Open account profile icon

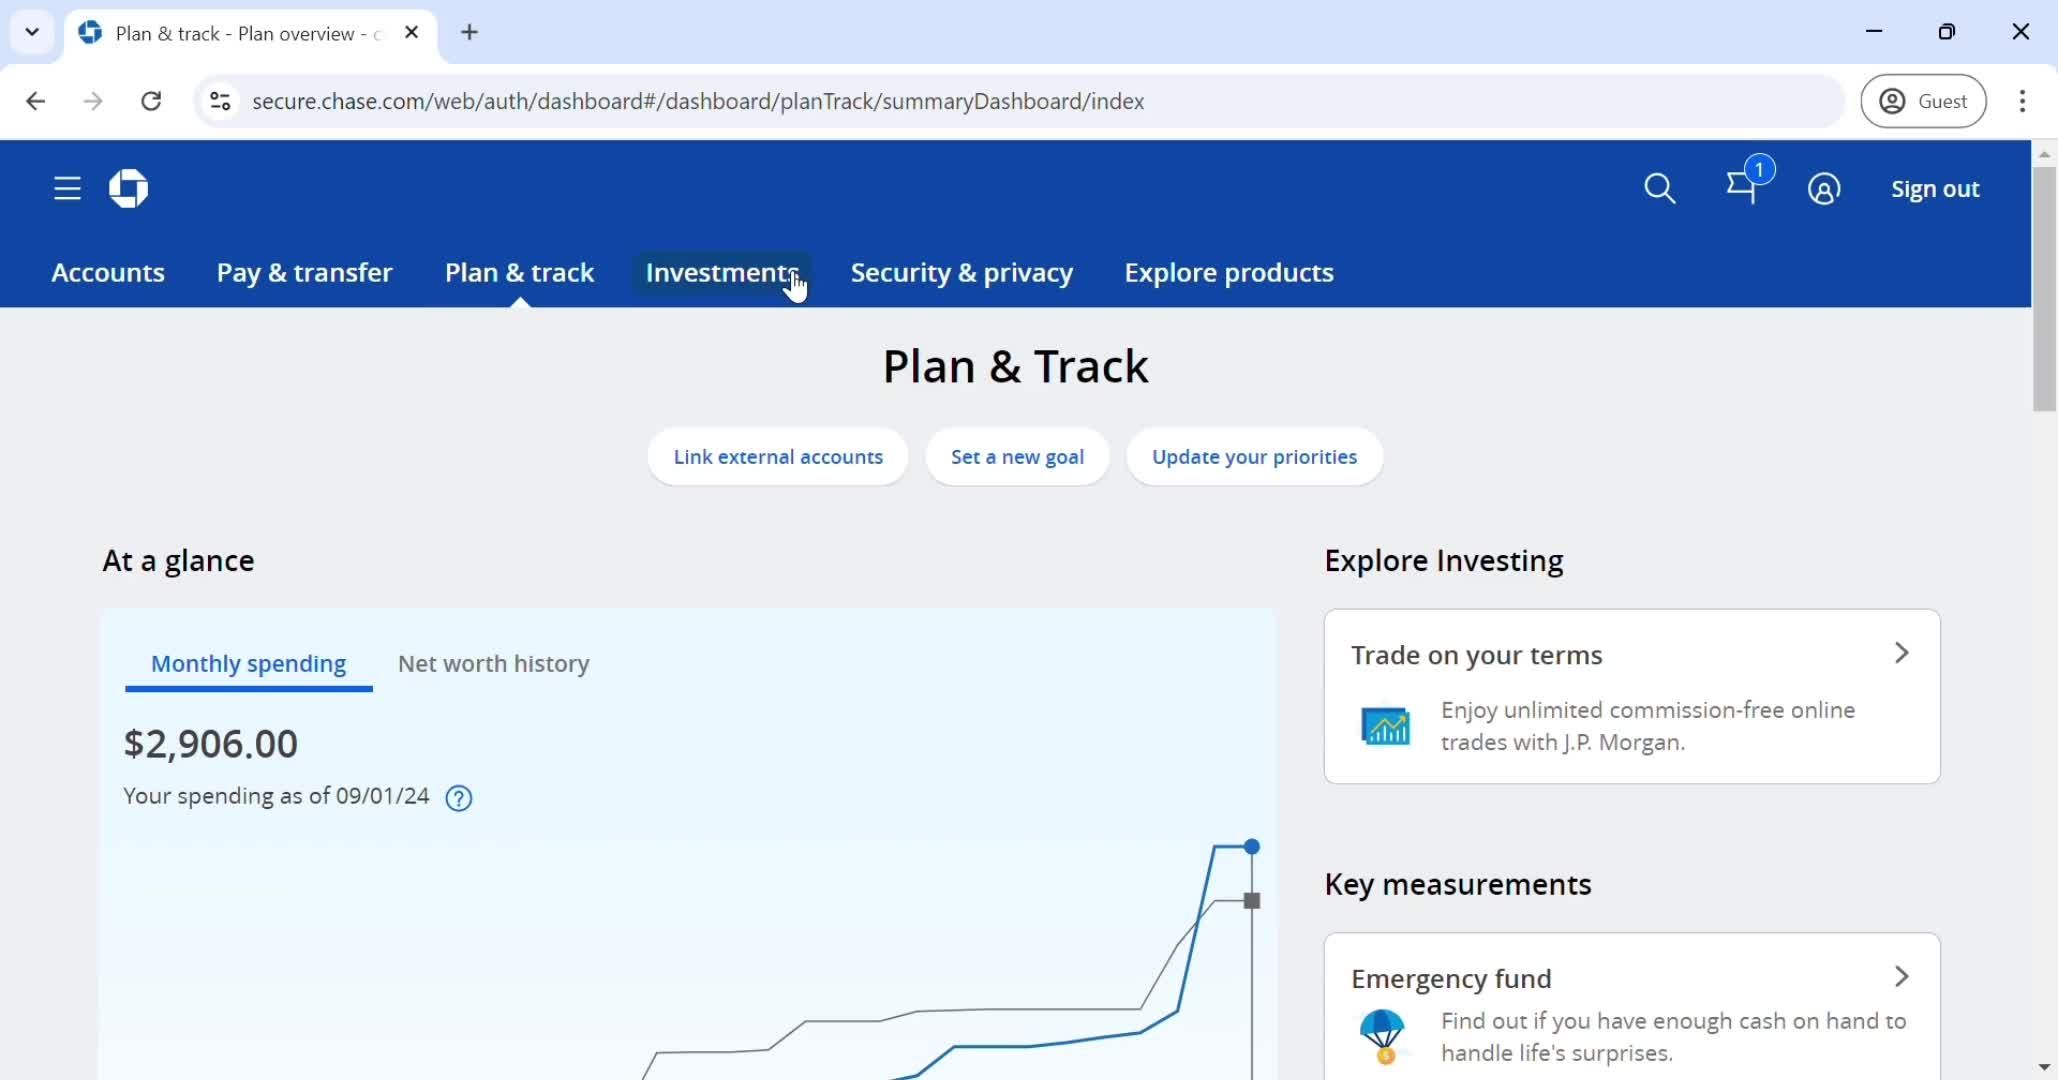[x=1825, y=189]
